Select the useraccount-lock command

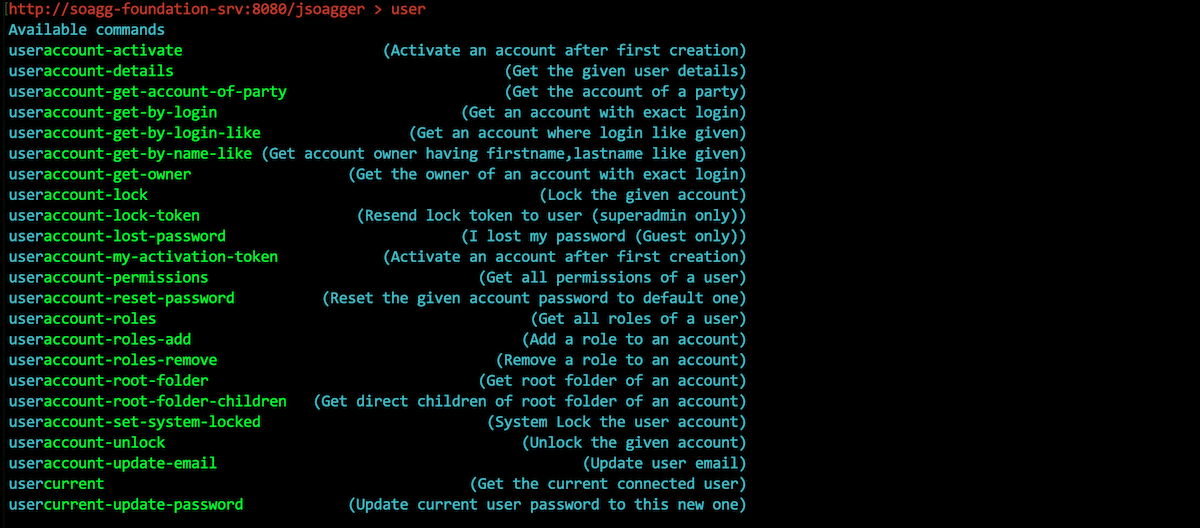[78, 195]
